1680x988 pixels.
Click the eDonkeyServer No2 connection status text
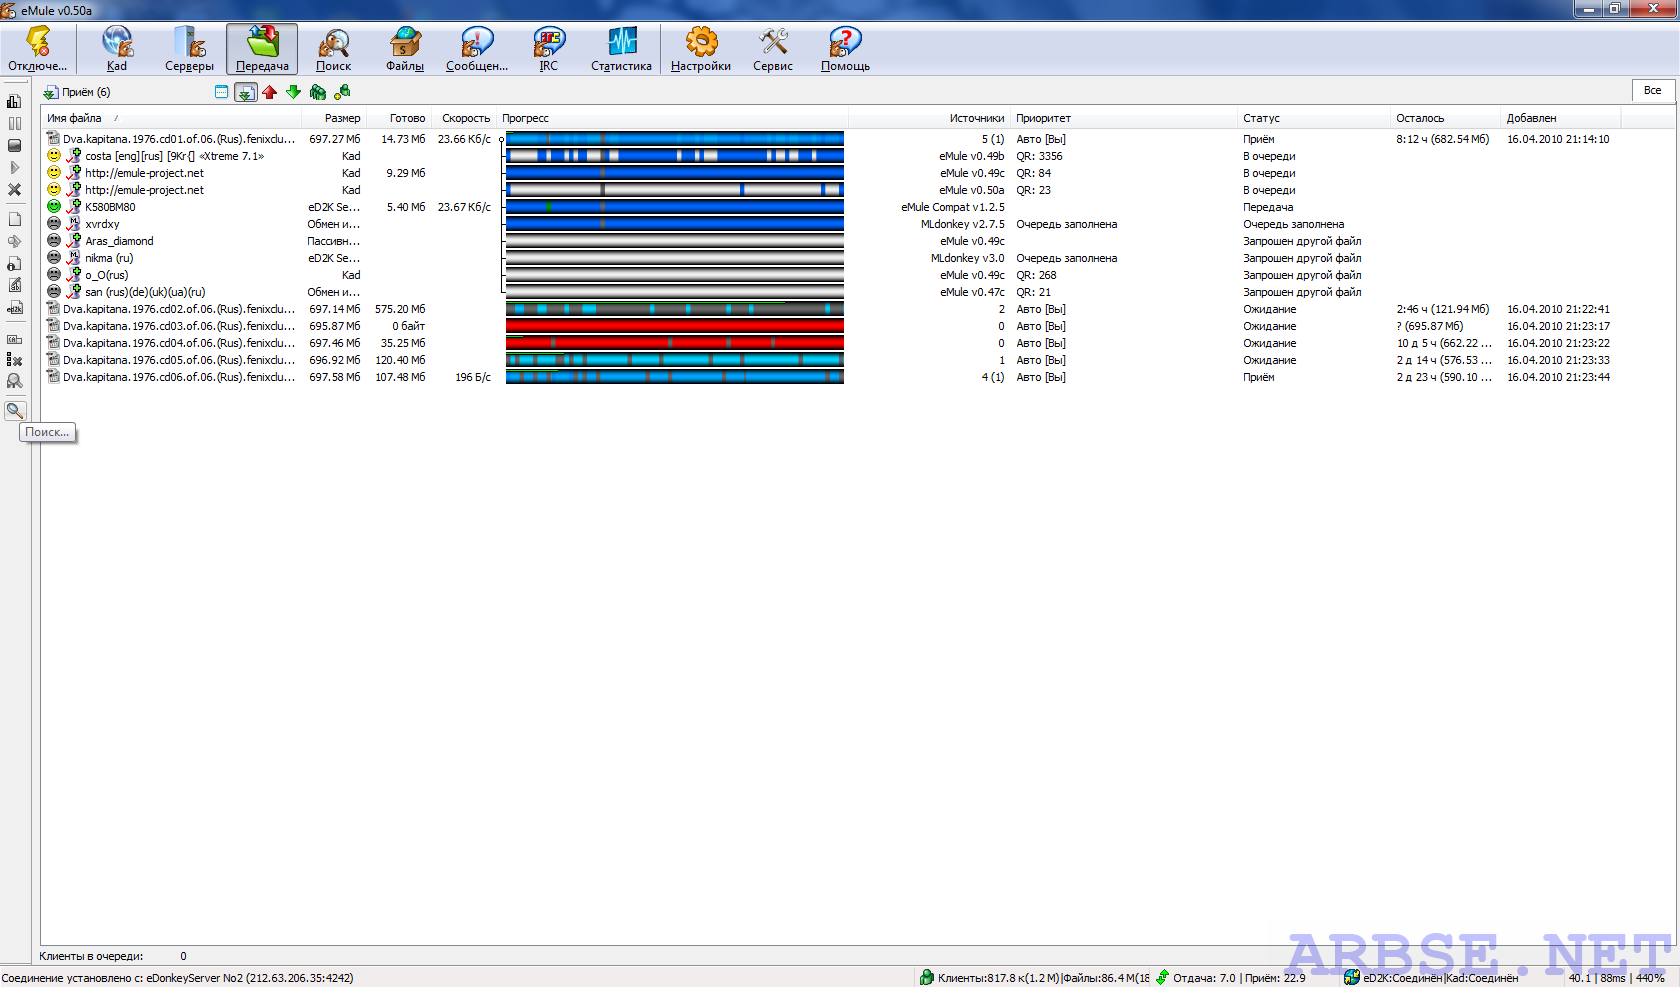tap(177, 978)
